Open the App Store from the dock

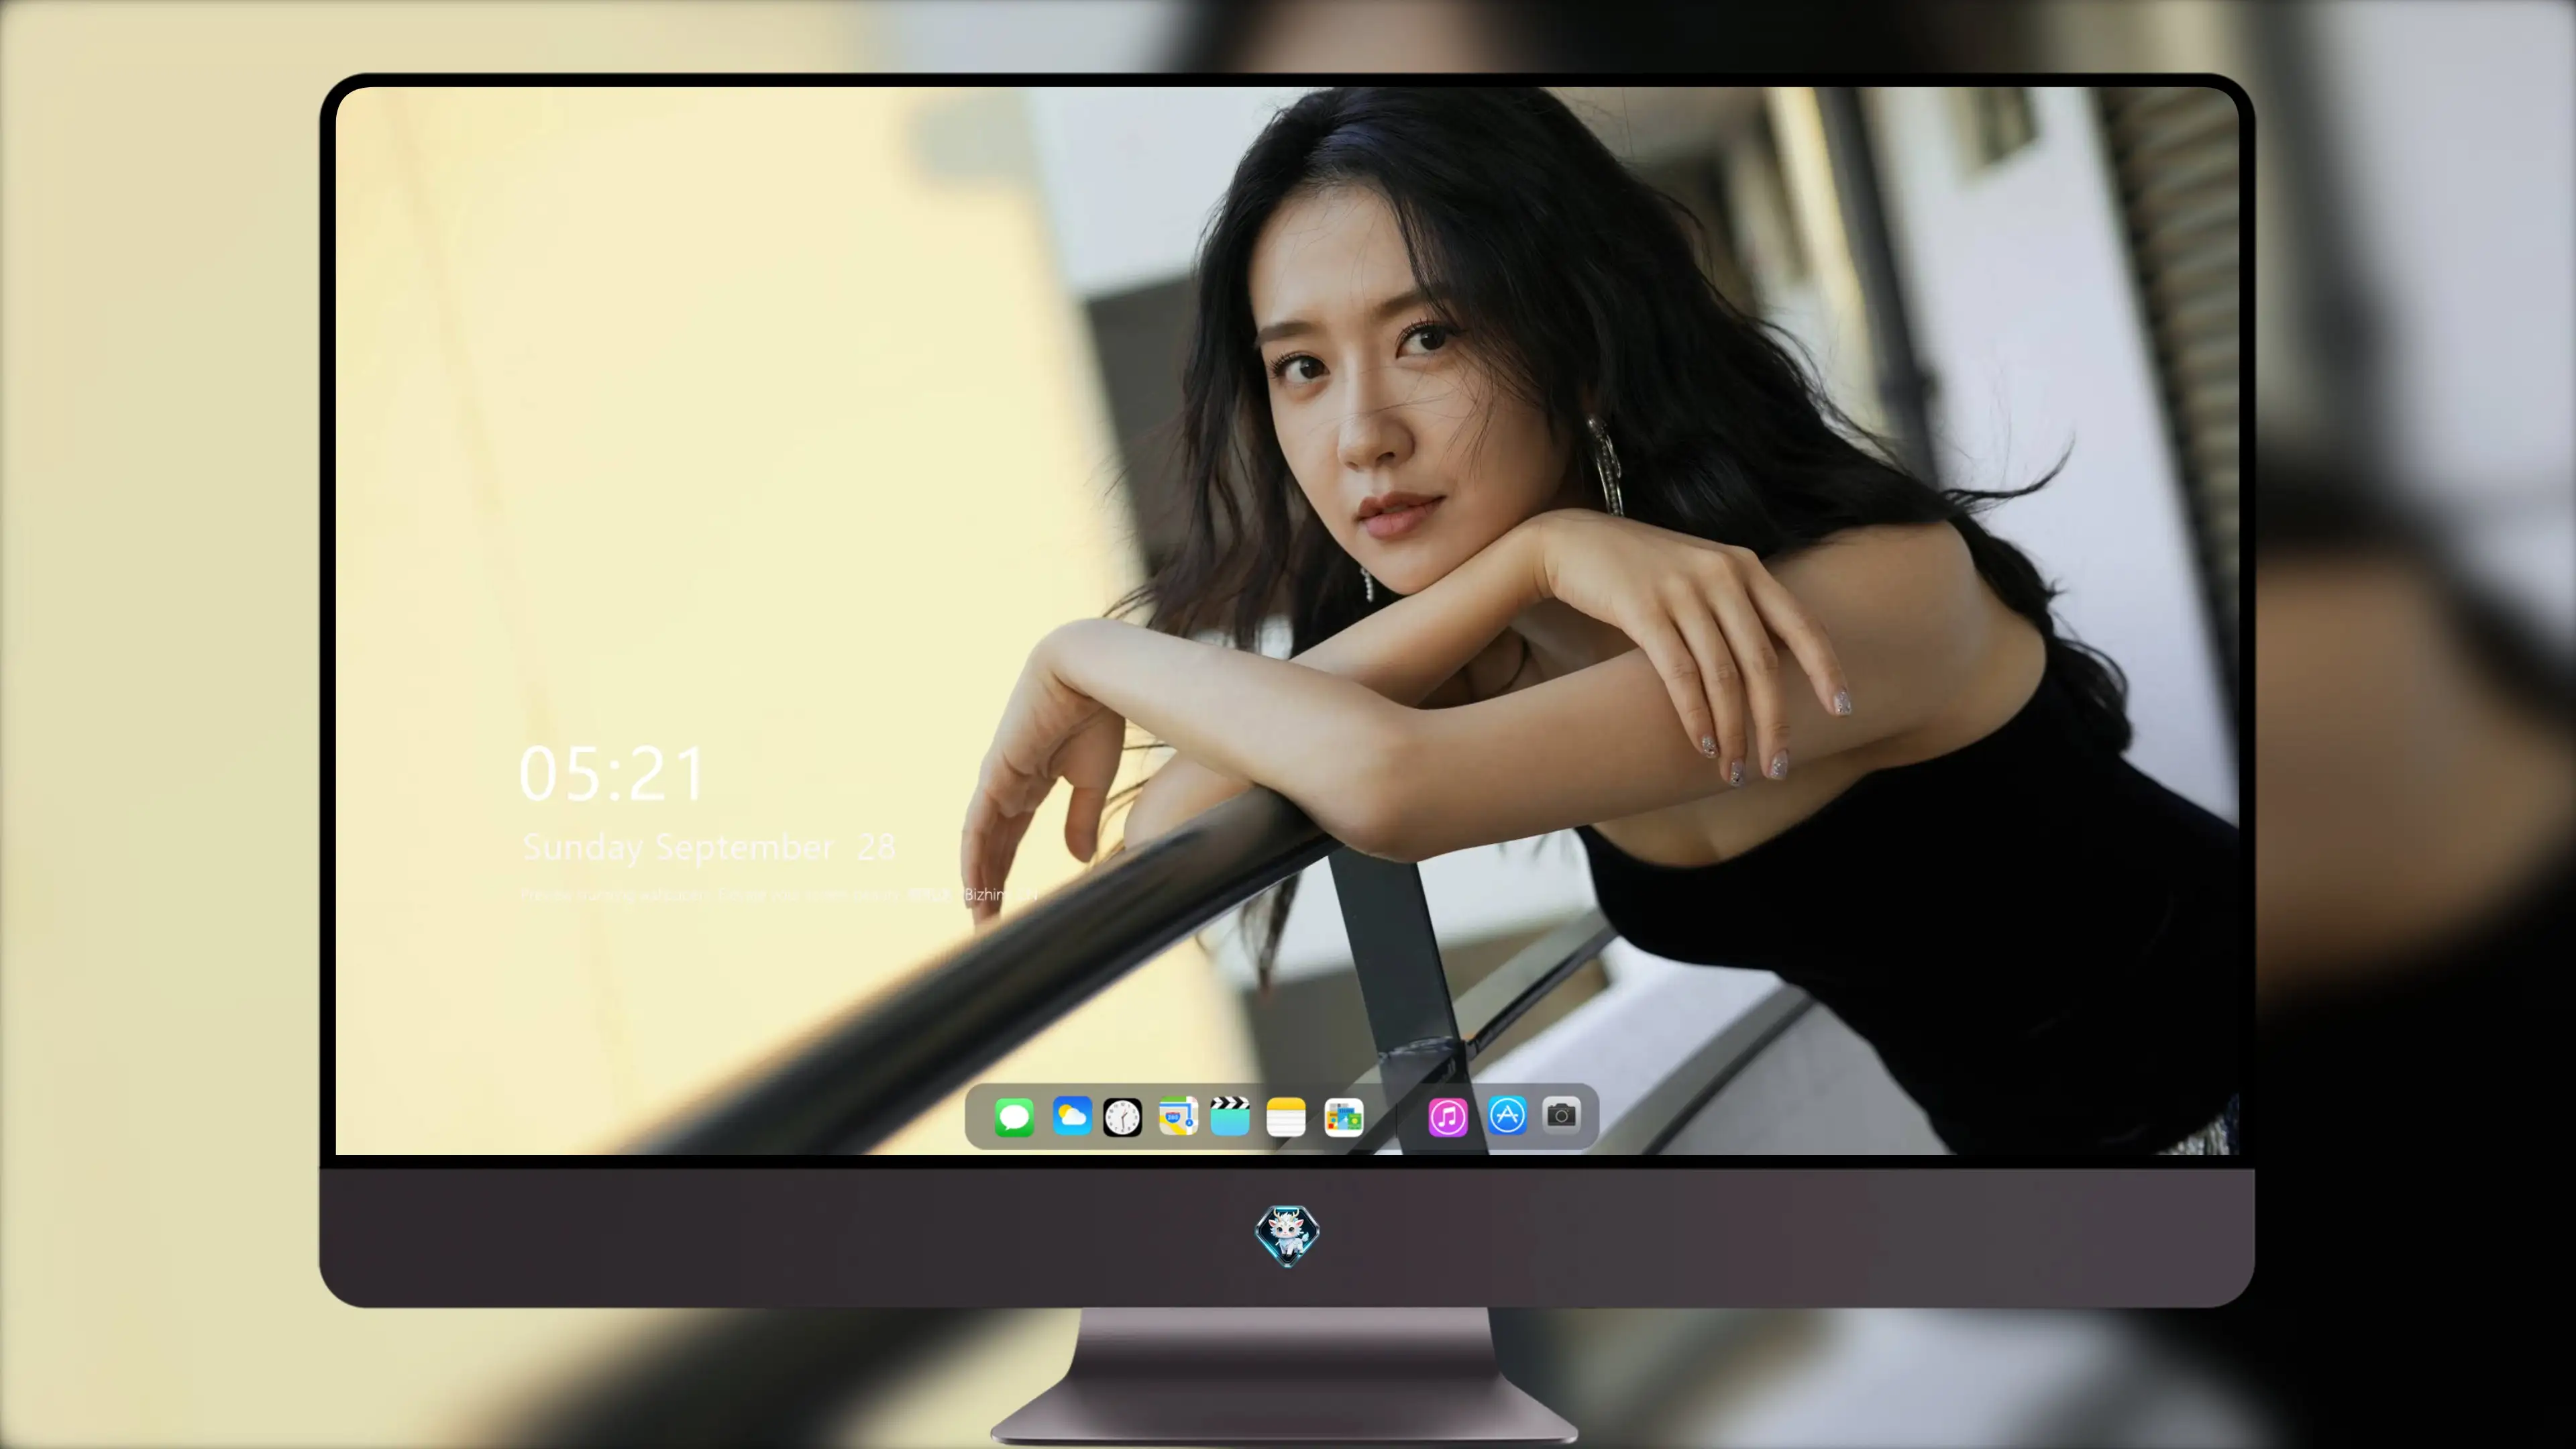pos(1507,1115)
